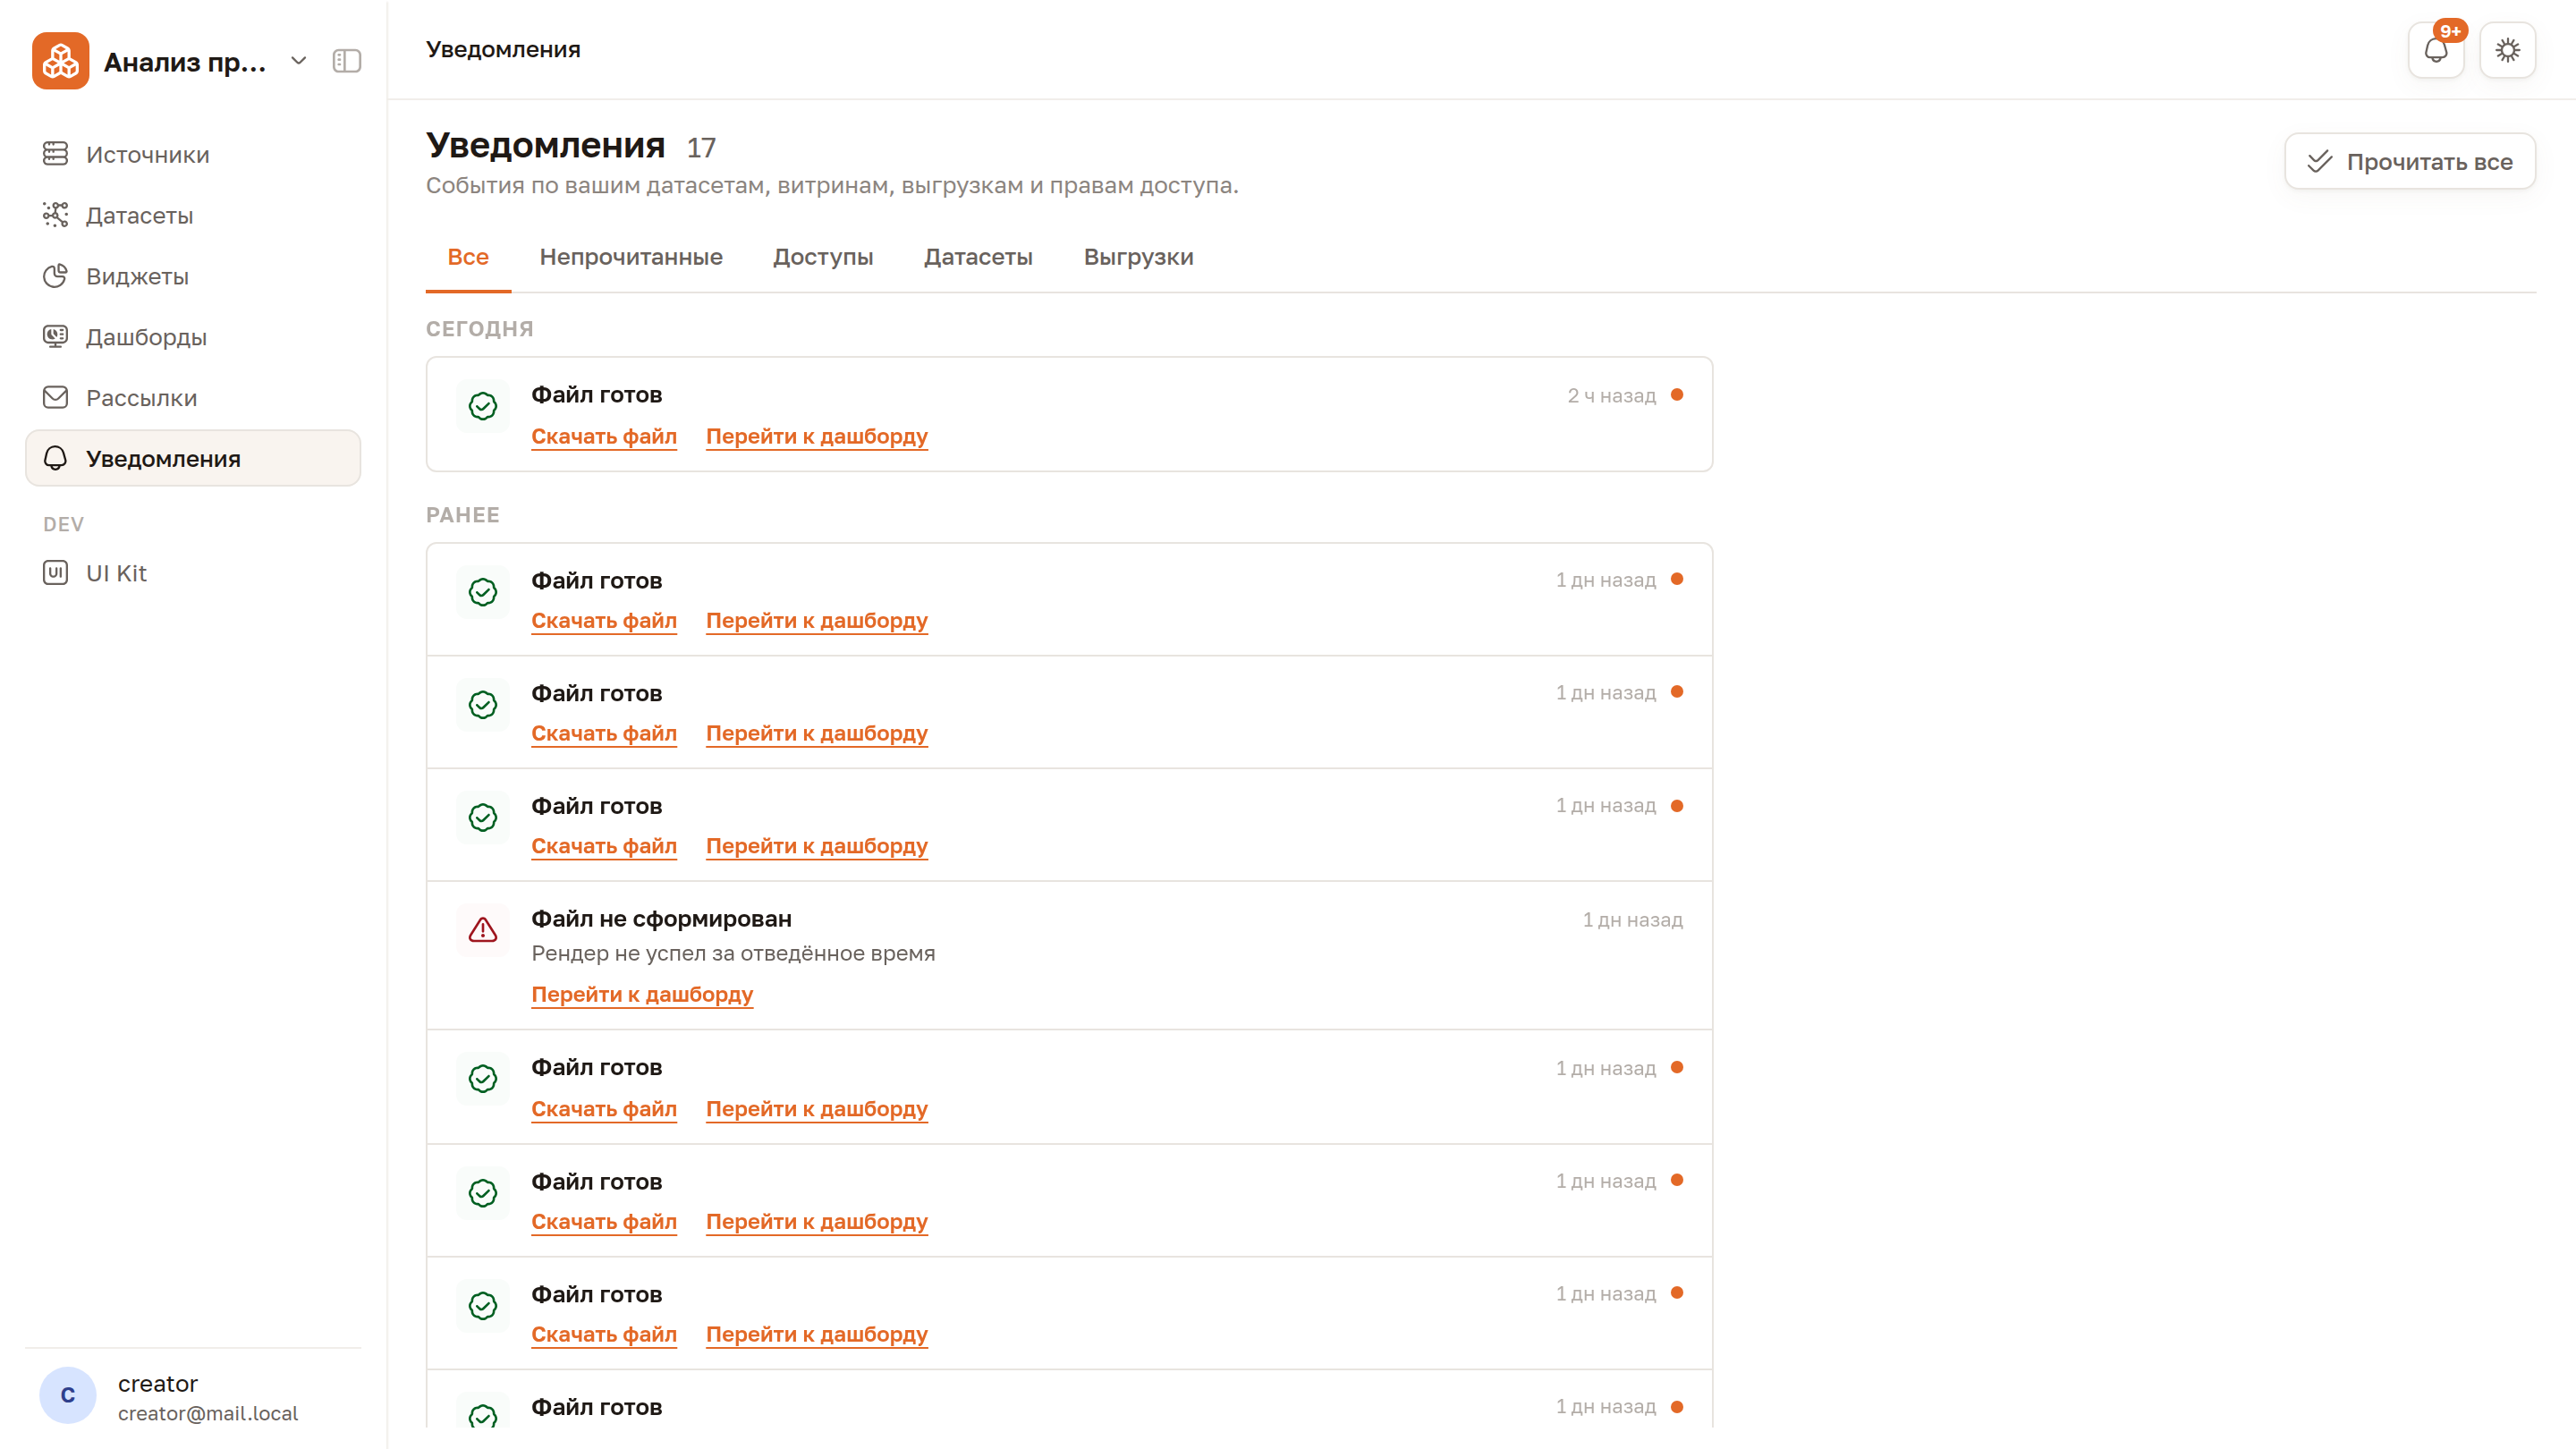This screenshot has height=1449, width=2576.
Task: Open the Виджеты sidebar item
Action: click(193, 276)
